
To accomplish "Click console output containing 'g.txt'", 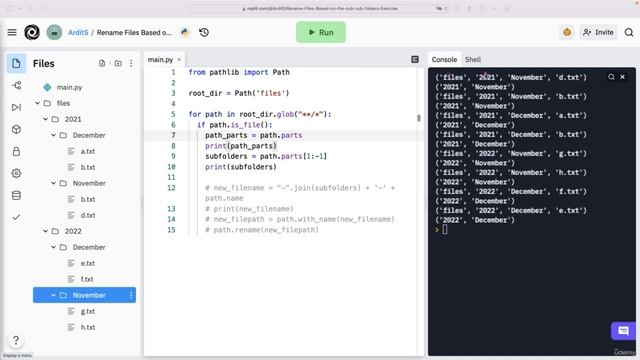I will (x=511, y=153).
